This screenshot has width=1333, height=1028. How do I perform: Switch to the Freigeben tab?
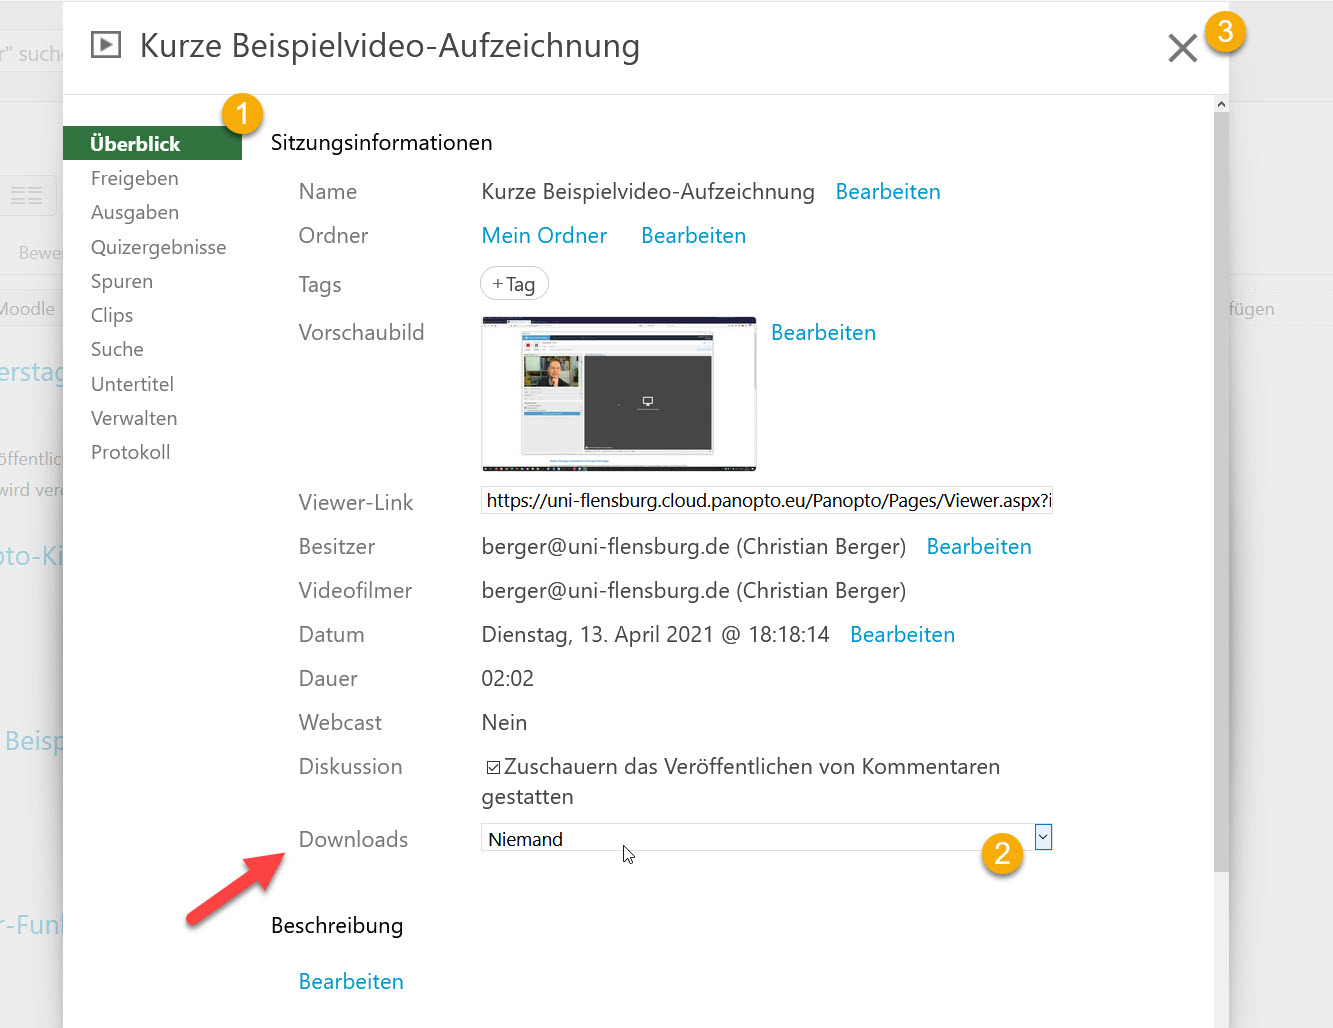tap(135, 178)
